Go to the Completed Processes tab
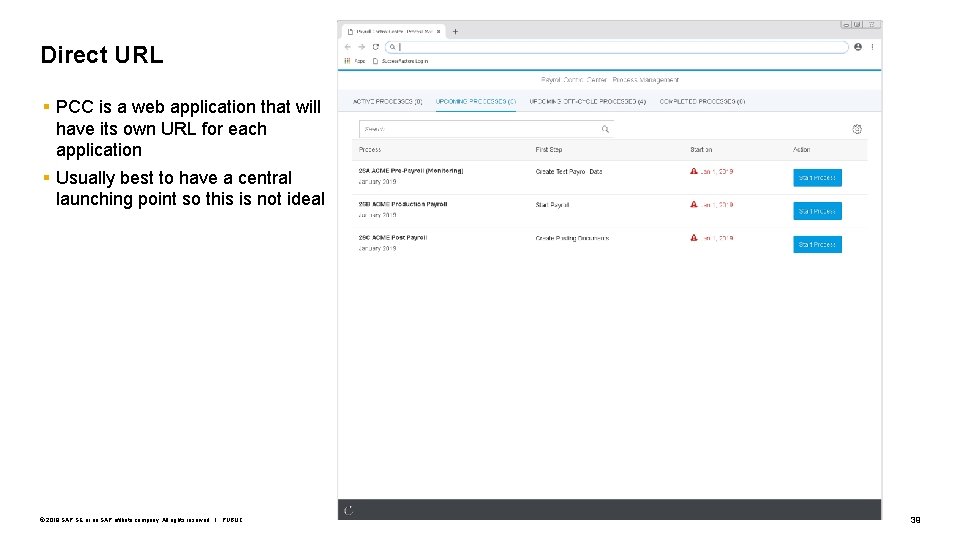 coord(702,102)
